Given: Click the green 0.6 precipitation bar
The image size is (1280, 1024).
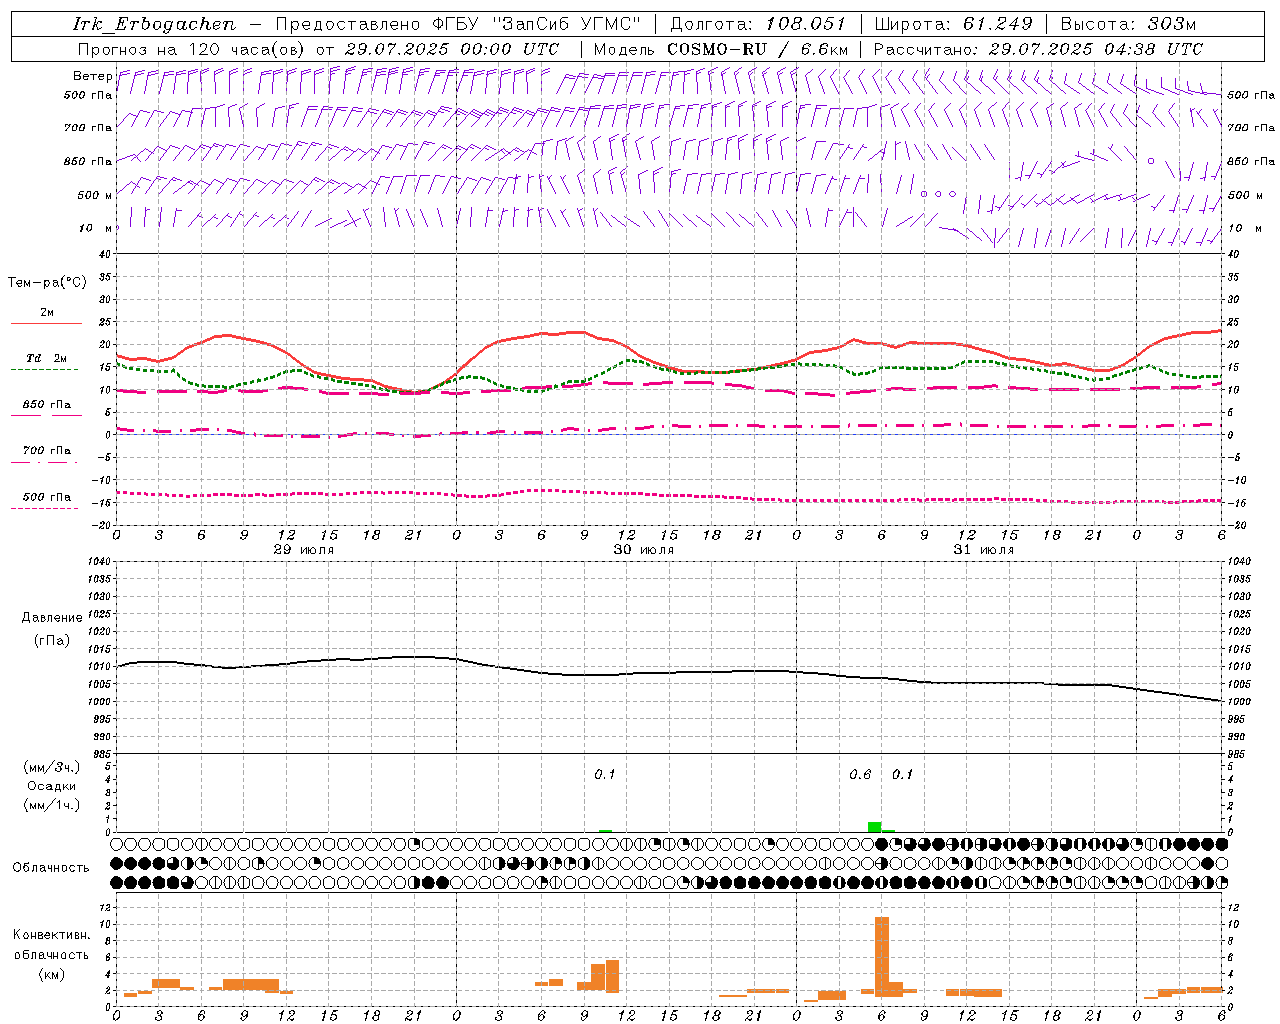Looking at the screenshot, I should tap(875, 827).
